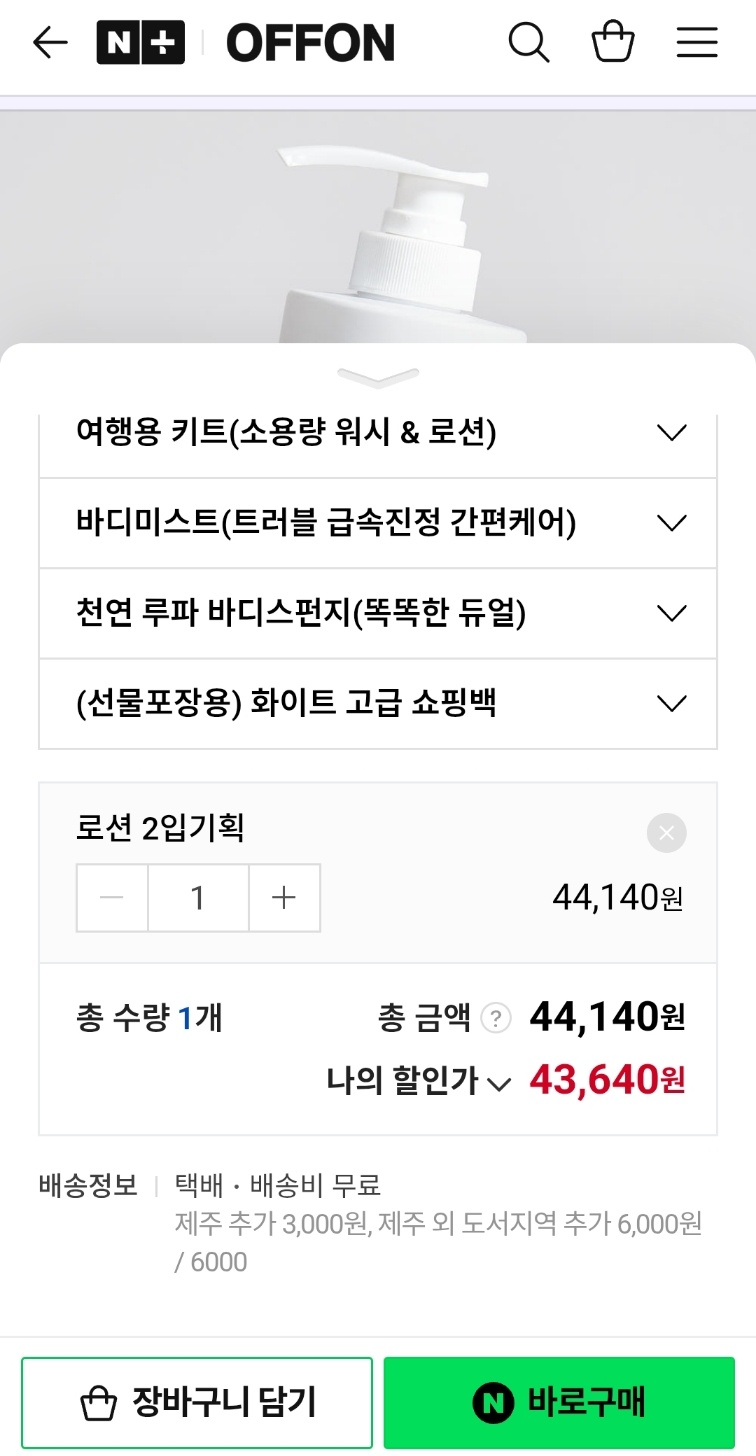Increase quantity with plus button

click(x=284, y=898)
